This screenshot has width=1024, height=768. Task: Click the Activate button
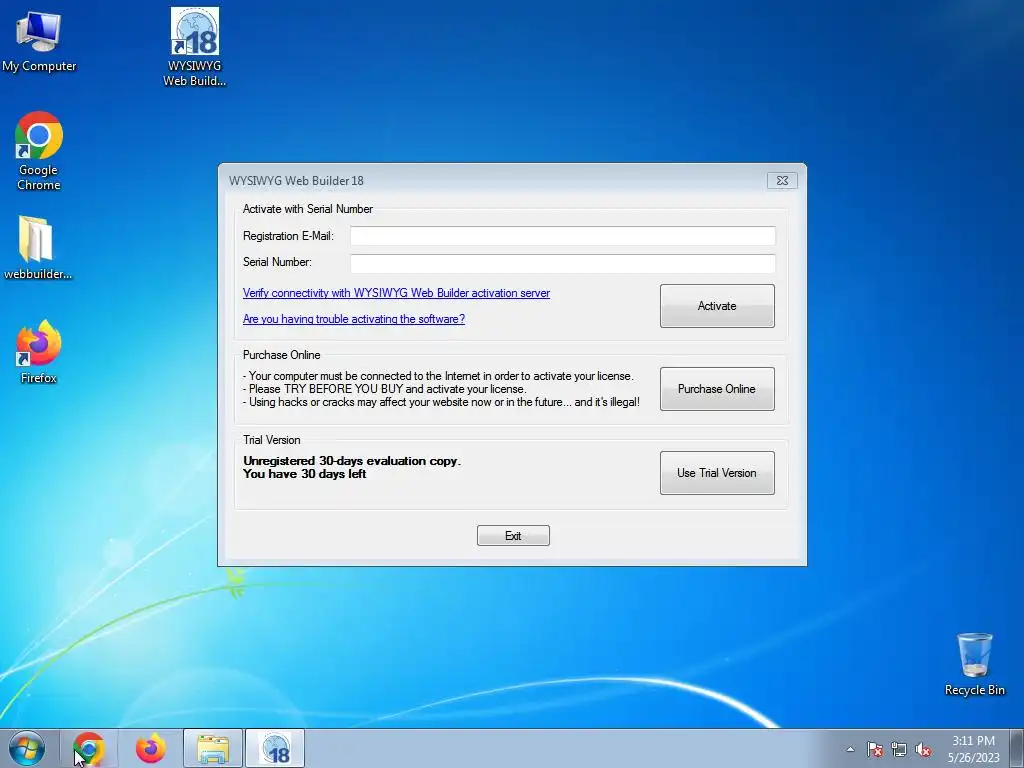coord(717,306)
